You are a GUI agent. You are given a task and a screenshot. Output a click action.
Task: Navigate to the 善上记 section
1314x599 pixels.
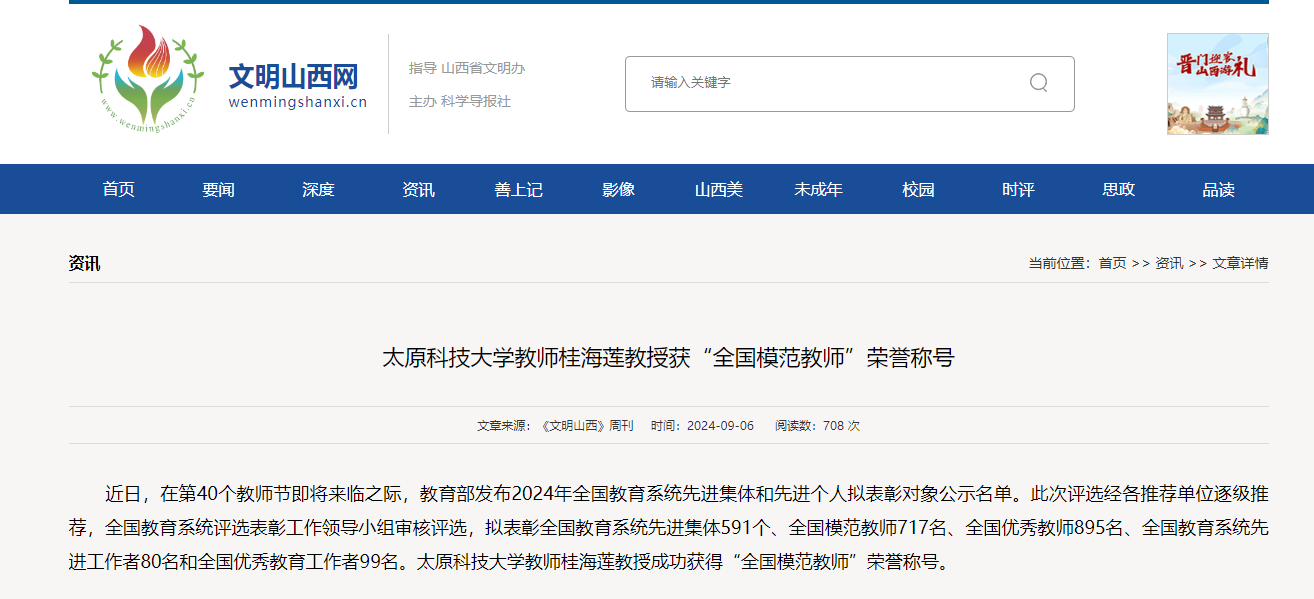tap(518, 189)
